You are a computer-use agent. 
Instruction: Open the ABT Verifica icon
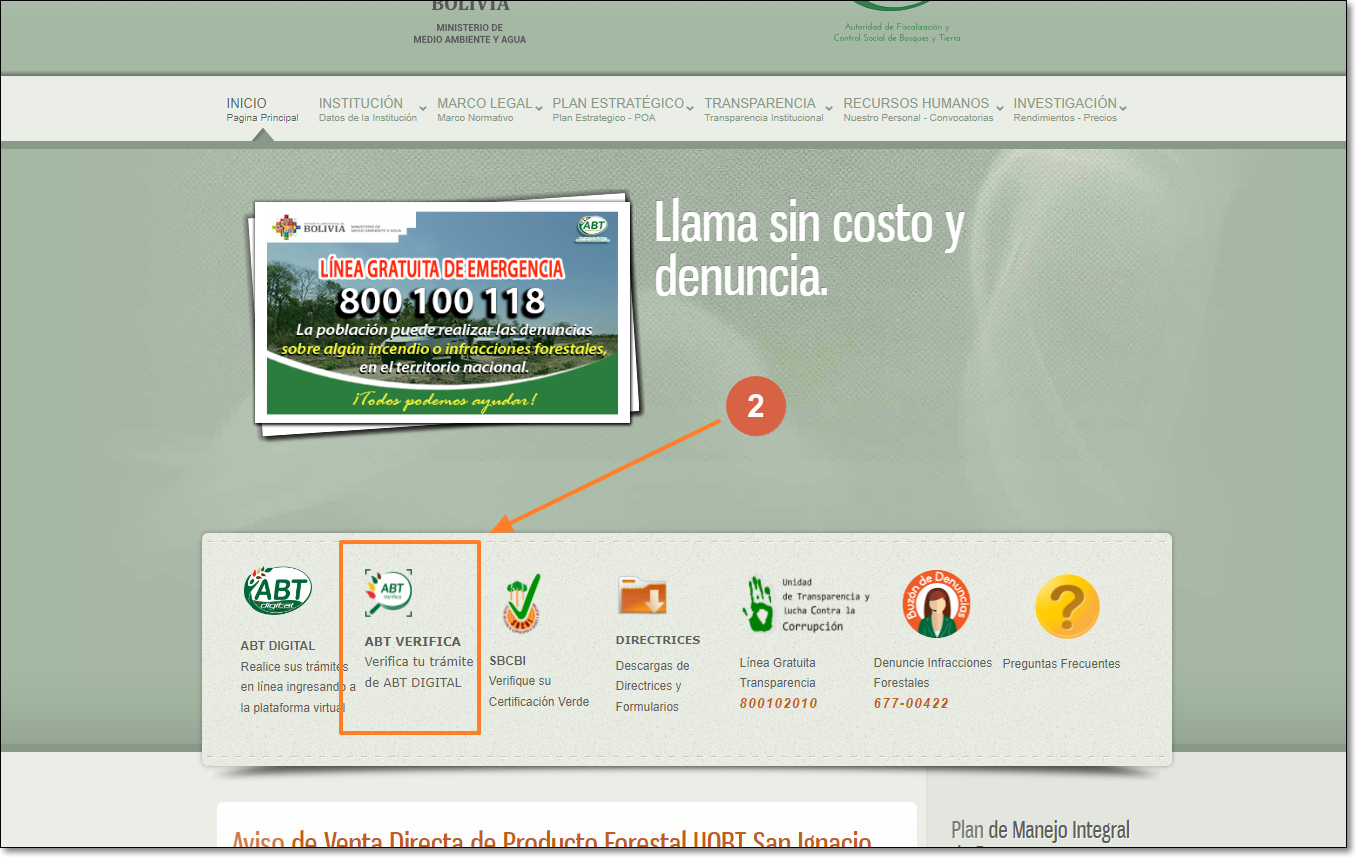click(389, 593)
